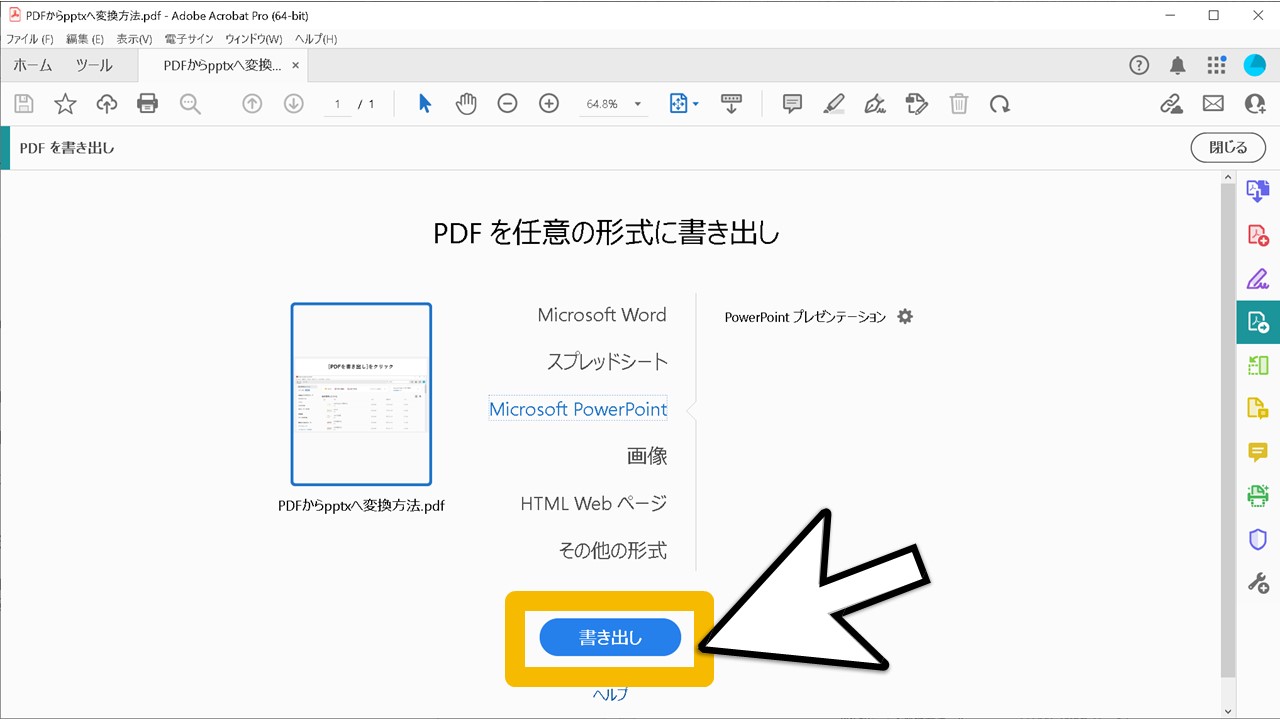Add a sticky note comment

[791, 103]
